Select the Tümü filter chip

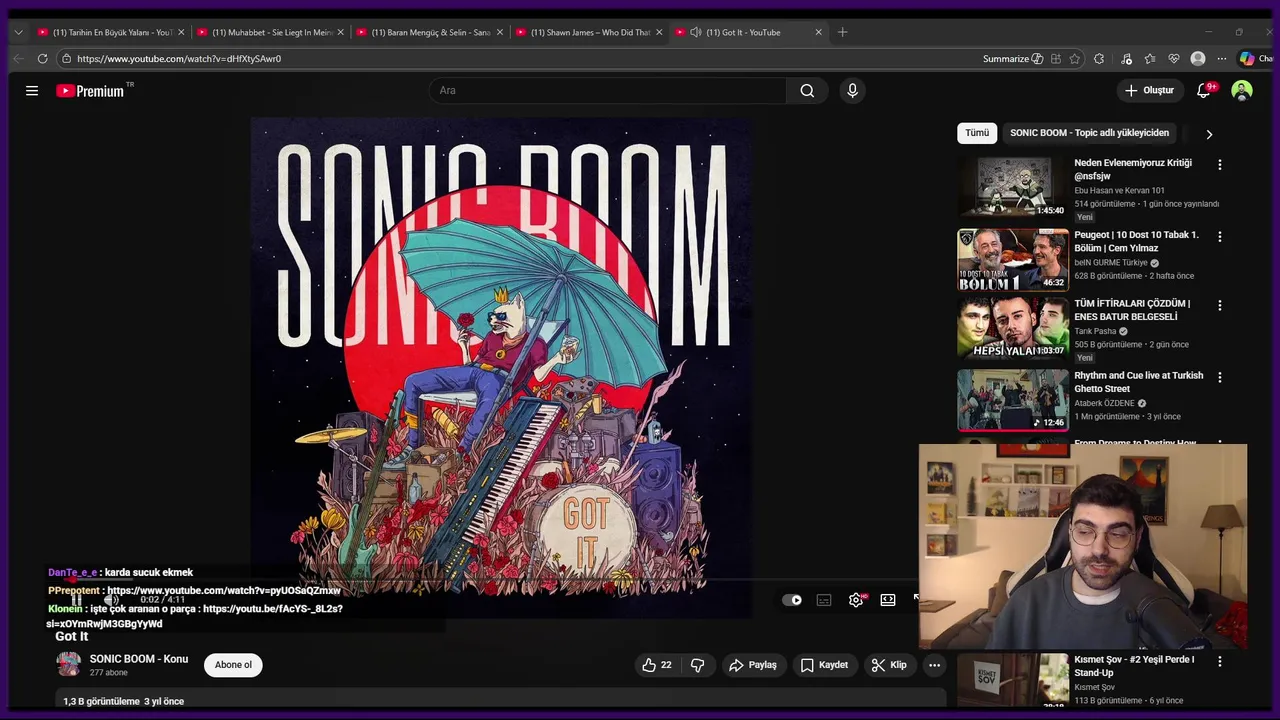[977, 133]
